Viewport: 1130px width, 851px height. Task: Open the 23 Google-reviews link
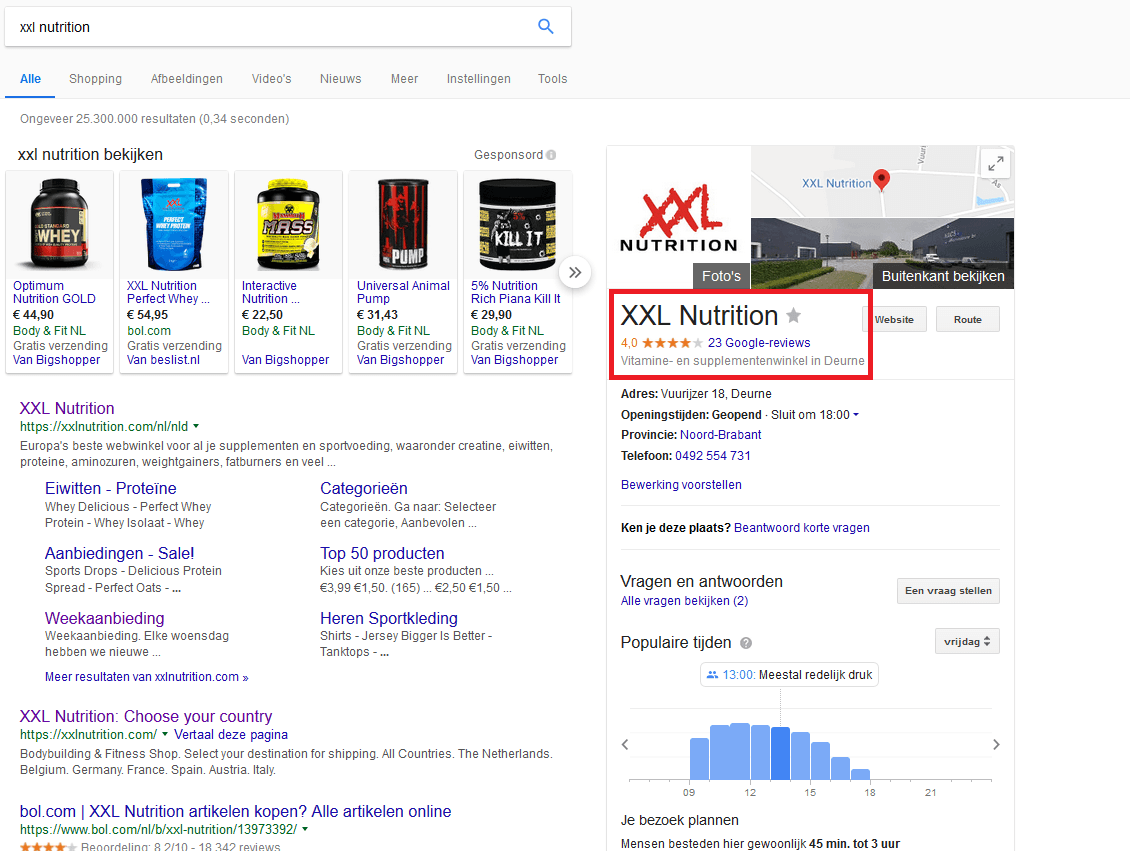coord(759,343)
